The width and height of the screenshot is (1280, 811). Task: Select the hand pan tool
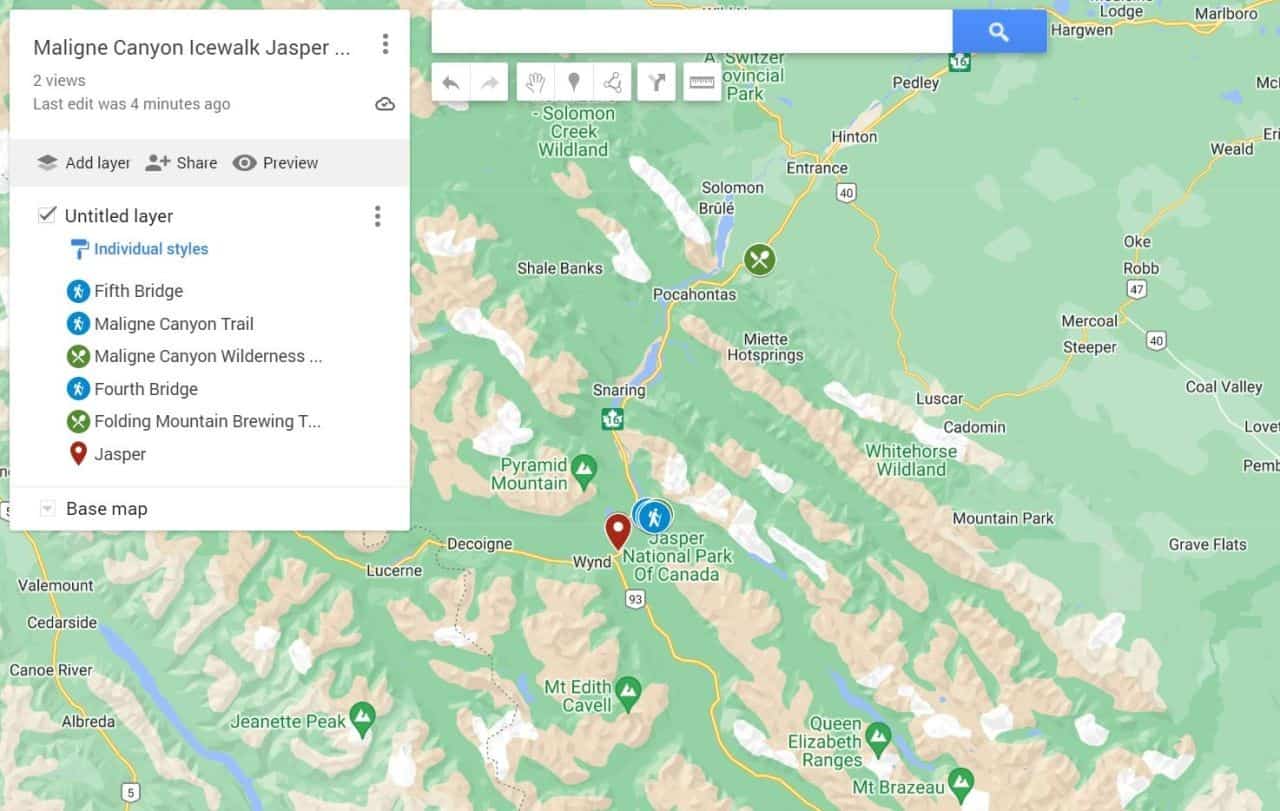pos(535,83)
